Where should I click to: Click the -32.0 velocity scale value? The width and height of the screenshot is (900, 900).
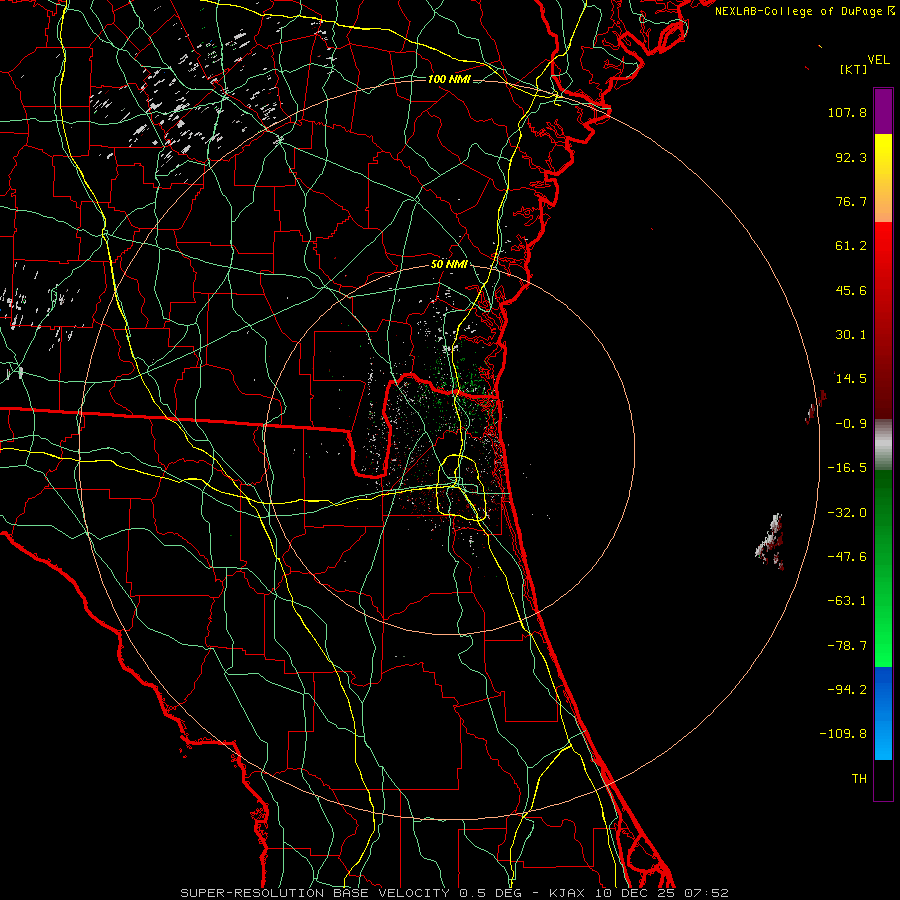coord(847,513)
